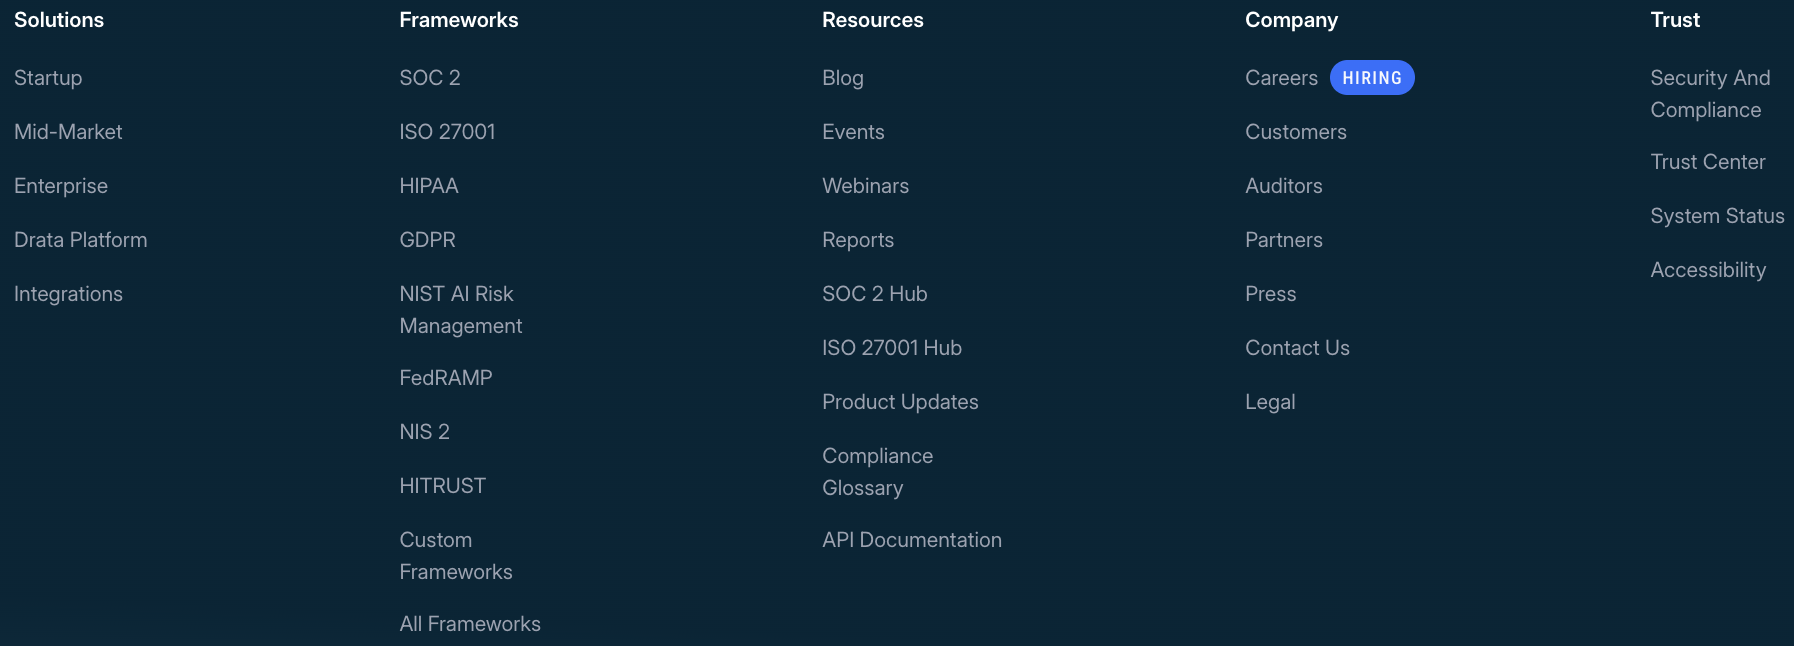
Task: Click the Mid-Market footer link
Action: [68, 132]
